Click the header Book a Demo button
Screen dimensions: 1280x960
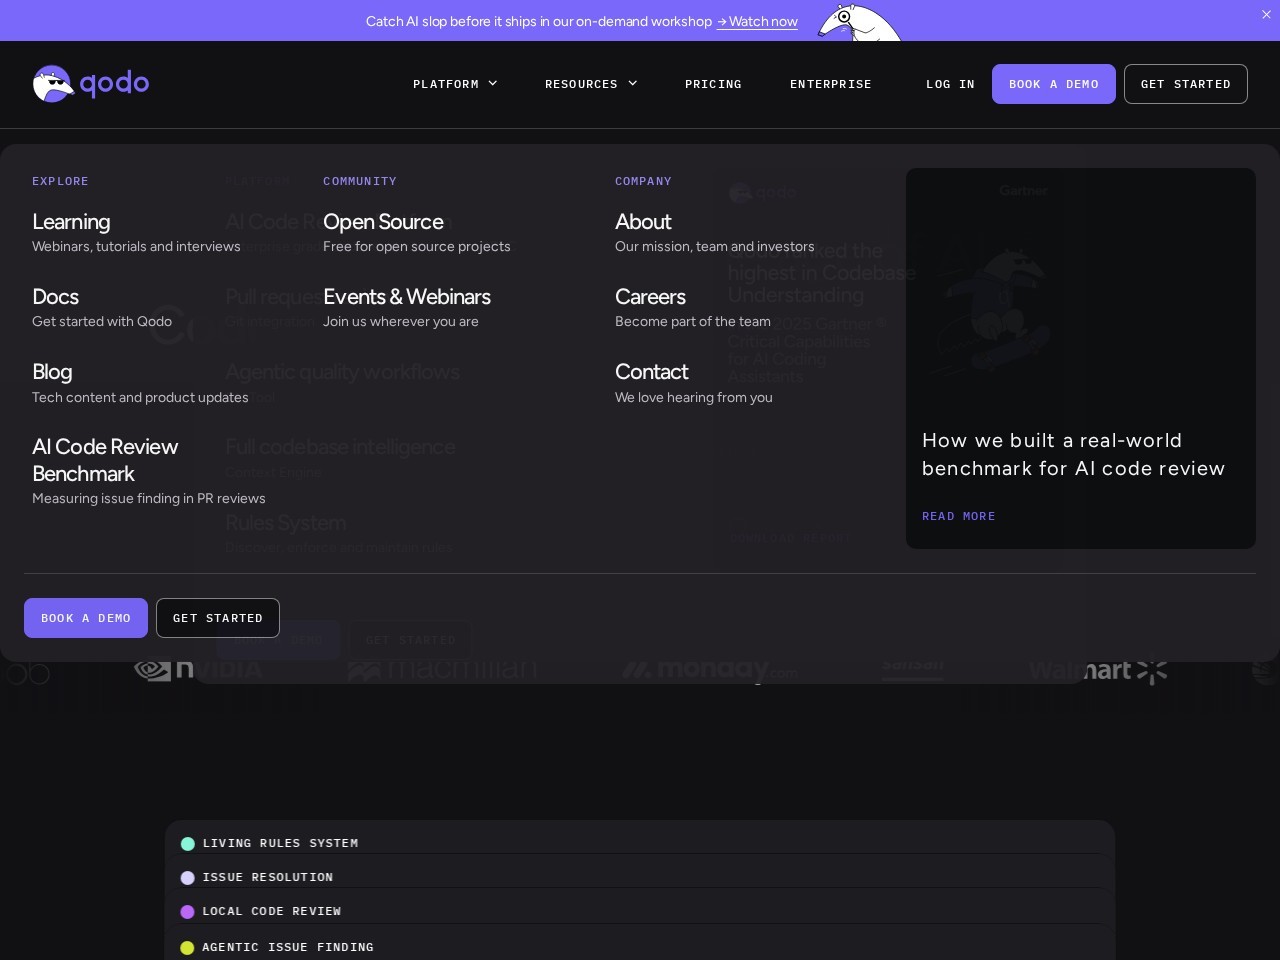(x=1054, y=84)
